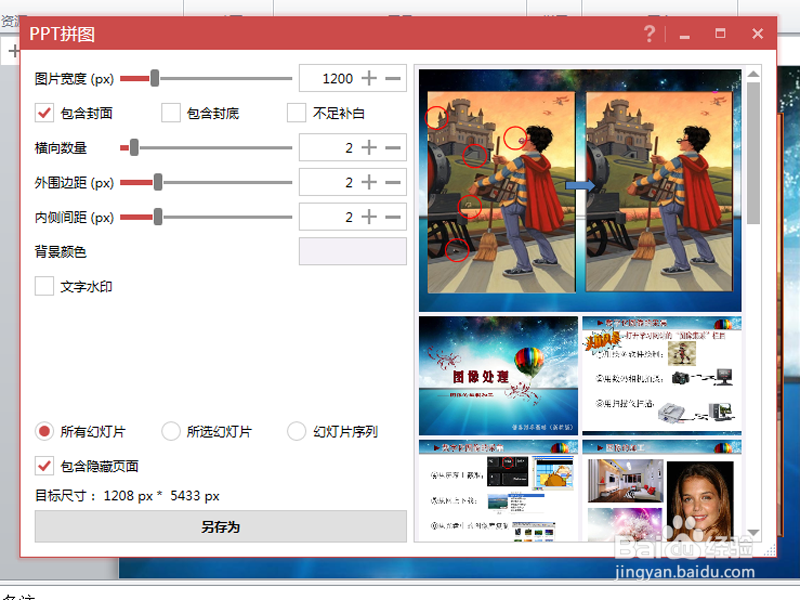
Task: Enable the 包含封底 checkbox
Action: pos(171,113)
